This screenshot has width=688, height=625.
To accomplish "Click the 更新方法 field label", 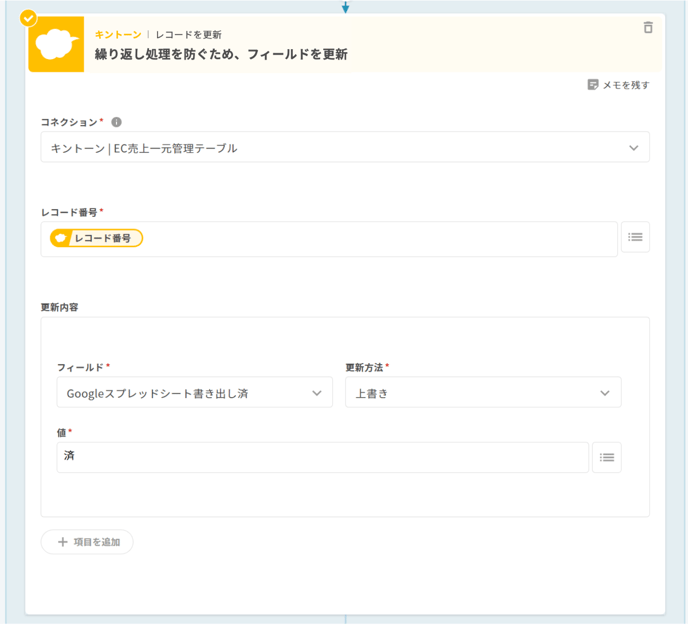I will (364, 367).
